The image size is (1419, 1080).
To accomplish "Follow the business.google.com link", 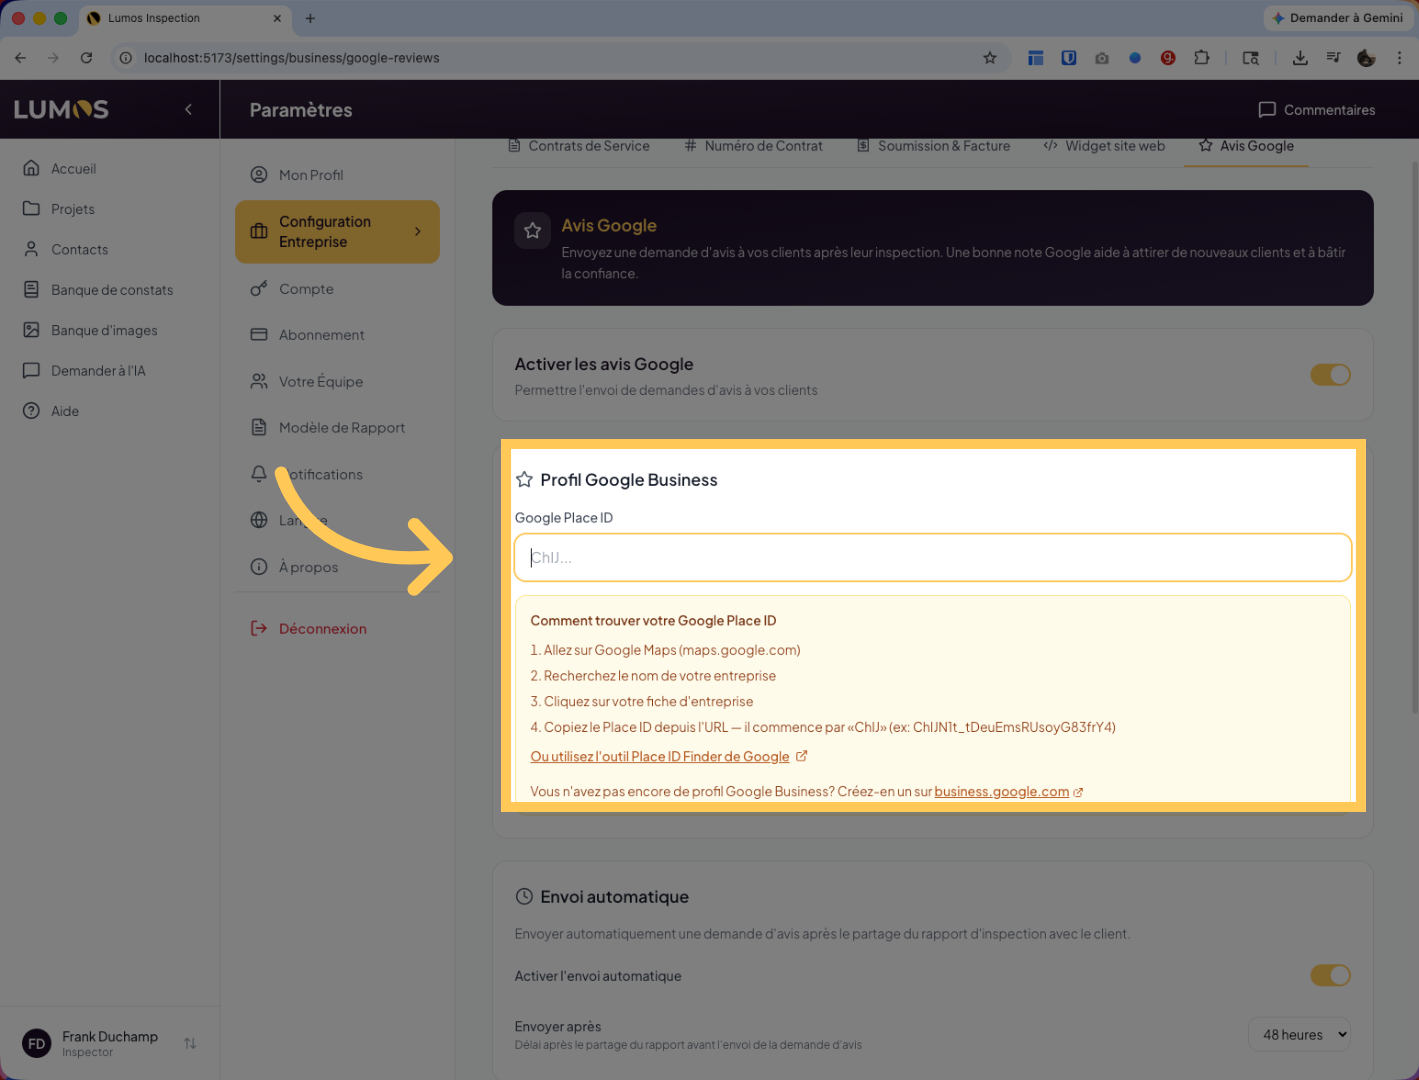I will [x=1001, y=792].
